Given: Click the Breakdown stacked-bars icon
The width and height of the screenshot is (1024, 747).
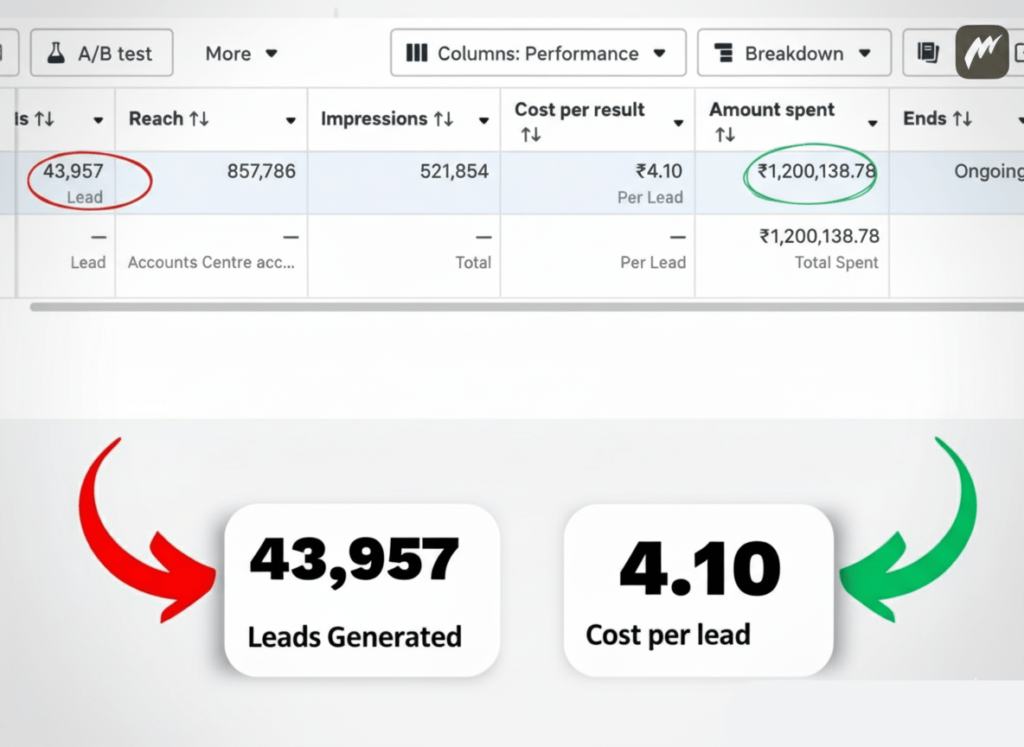Looking at the screenshot, I should click(x=724, y=53).
